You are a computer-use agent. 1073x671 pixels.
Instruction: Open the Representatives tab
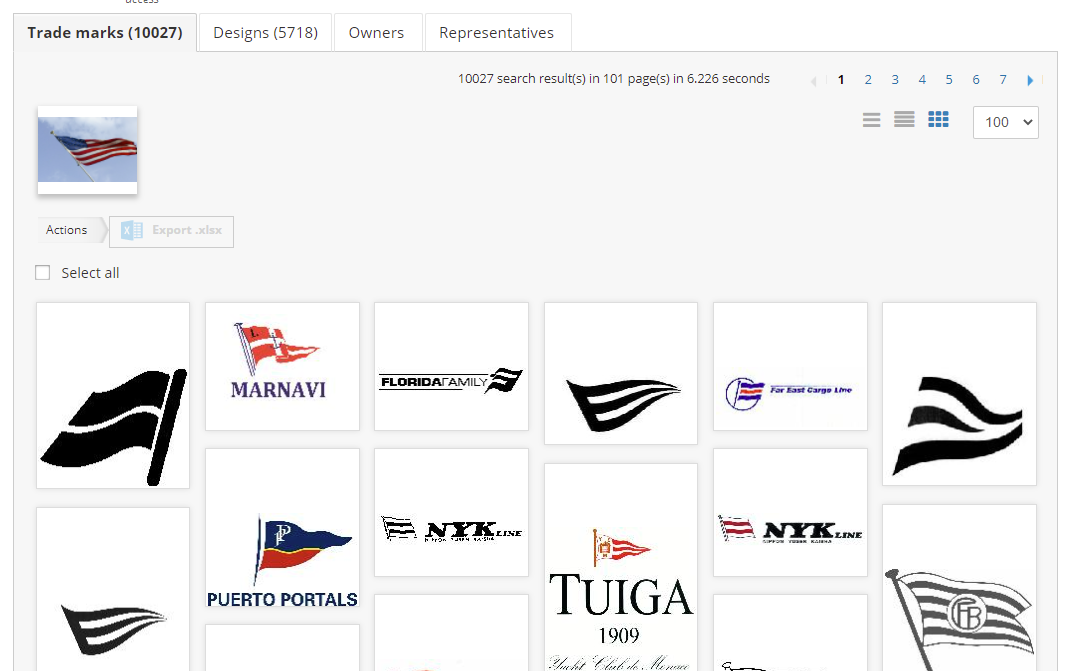point(497,33)
